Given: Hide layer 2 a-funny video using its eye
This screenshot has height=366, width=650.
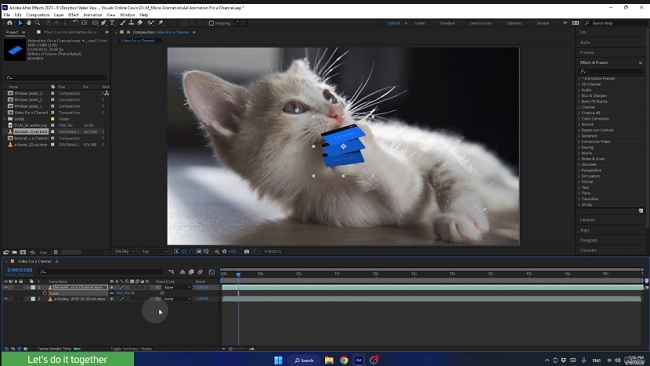Looking at the screenshot, I should 6,298.
